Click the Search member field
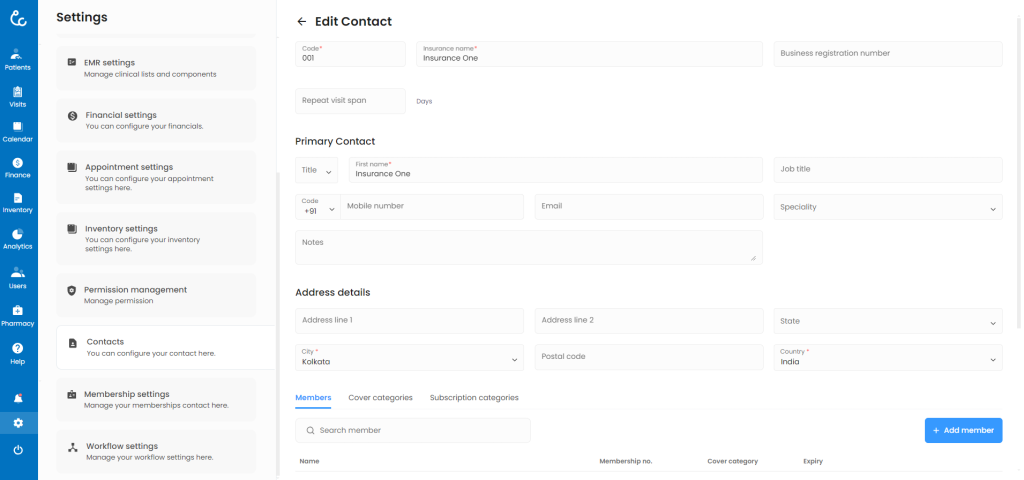The image size is (1024, 480). (412, 430)
